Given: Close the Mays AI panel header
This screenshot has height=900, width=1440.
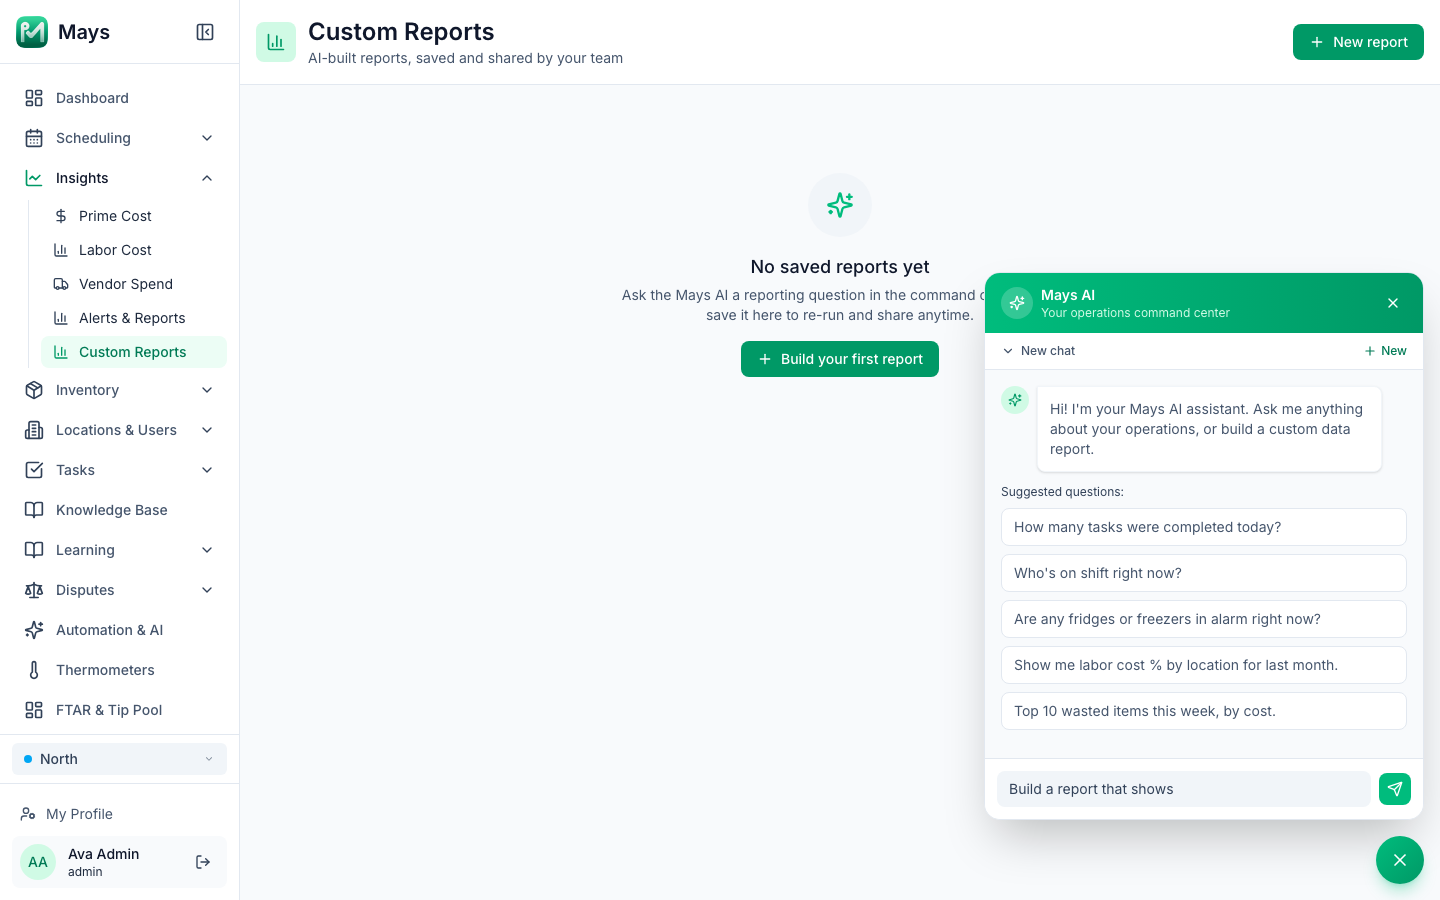Looking at the screenshot, I should [x=1393, y=303].
